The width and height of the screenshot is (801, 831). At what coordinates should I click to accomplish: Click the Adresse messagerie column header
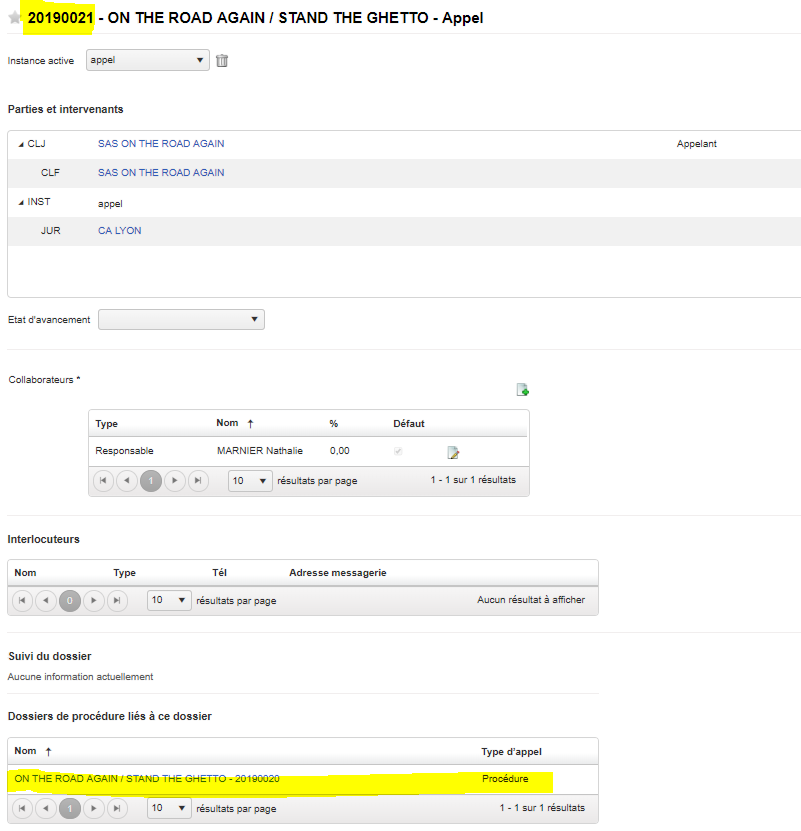tap(338, 573)
